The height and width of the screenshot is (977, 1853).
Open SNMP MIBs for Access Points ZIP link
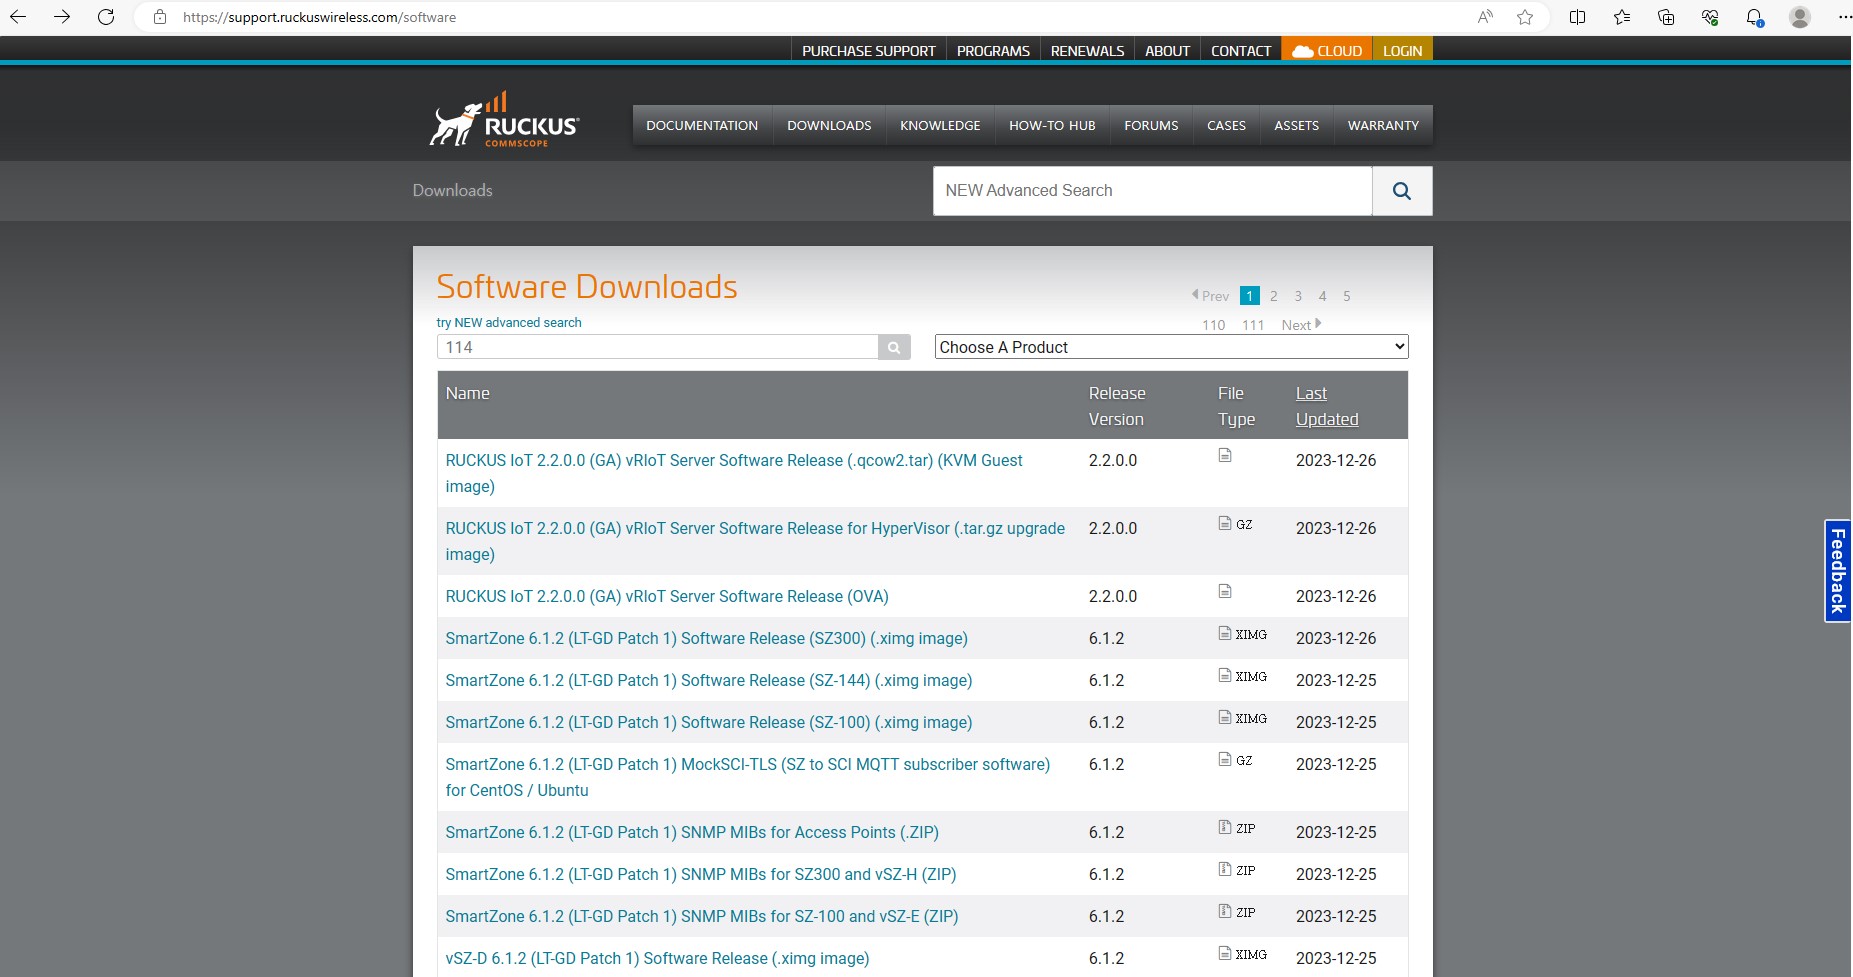[x=692, y=832]
